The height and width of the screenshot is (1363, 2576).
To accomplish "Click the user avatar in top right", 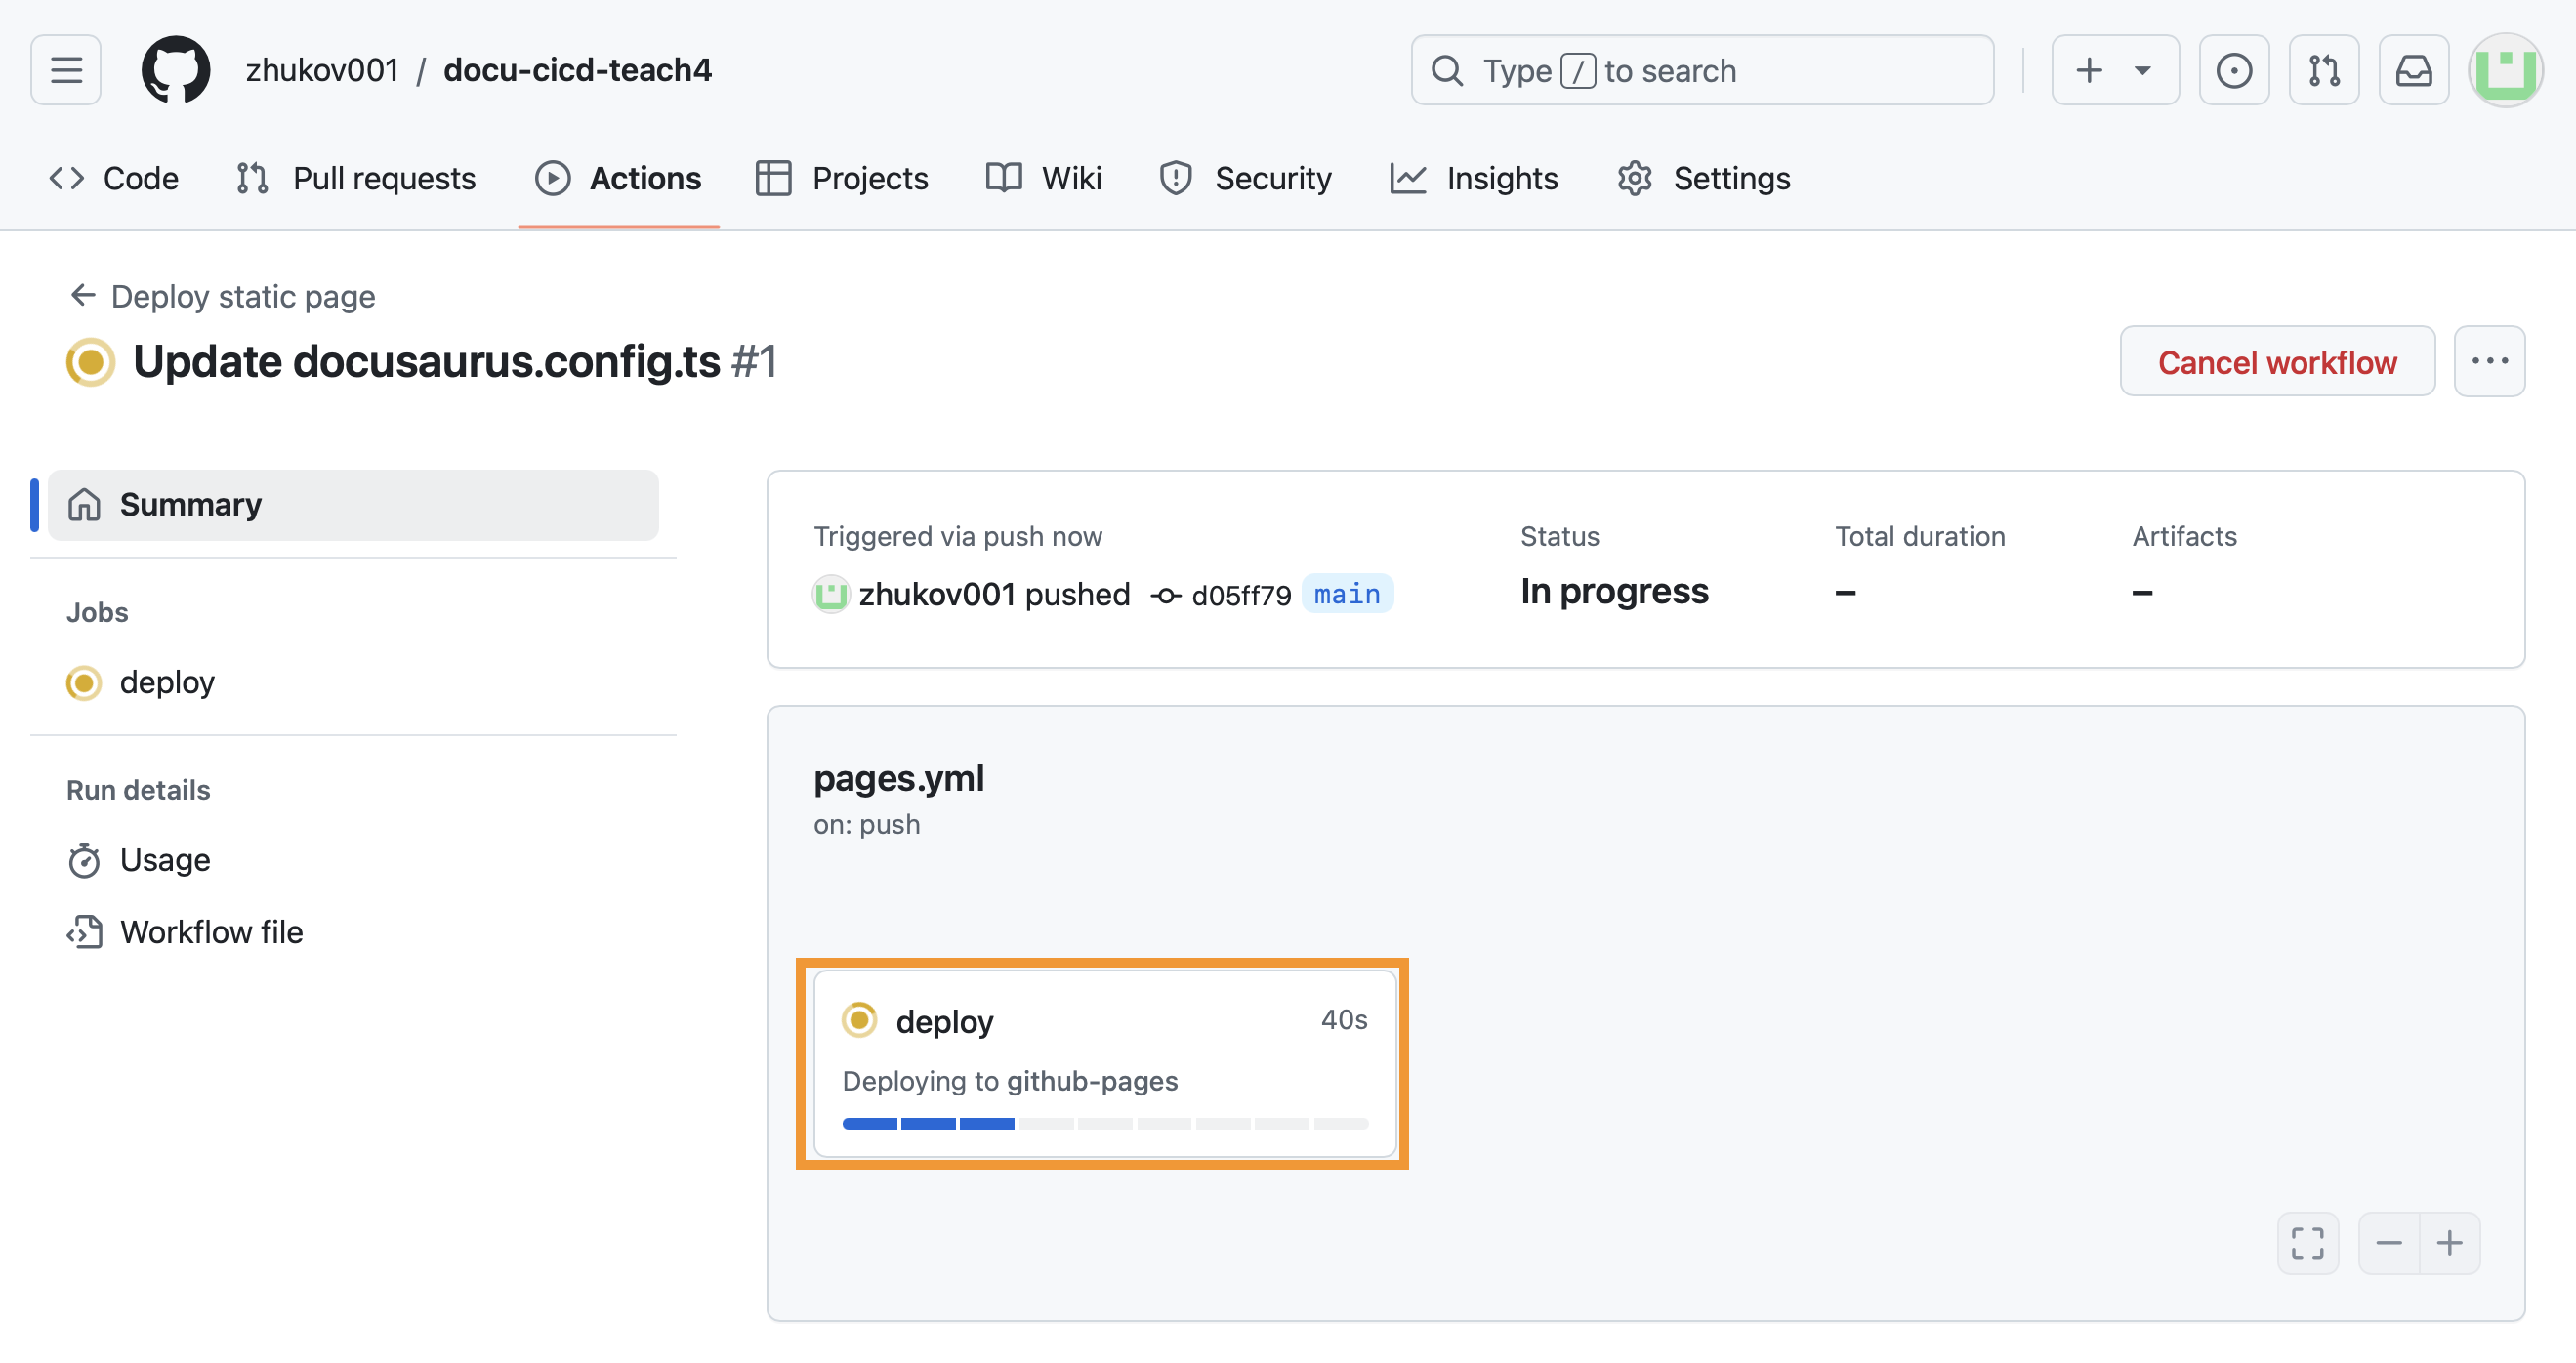I will click(x=2505, y=70).
